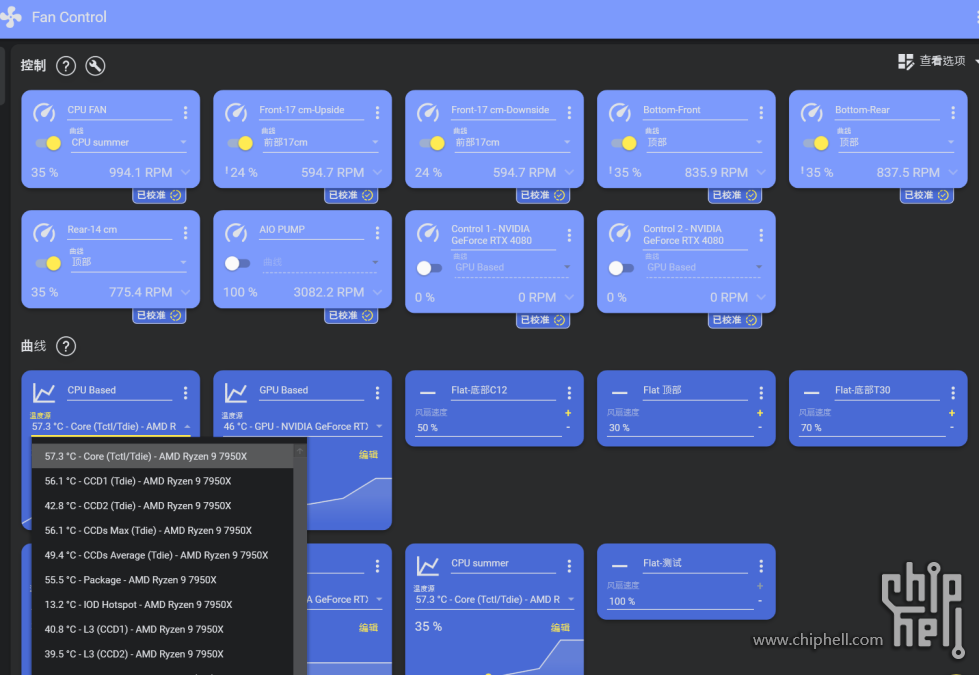Open the Rear-14 cm card three-dot menu
The height and width of the screenshot is (675, 979).
[185, 232]
